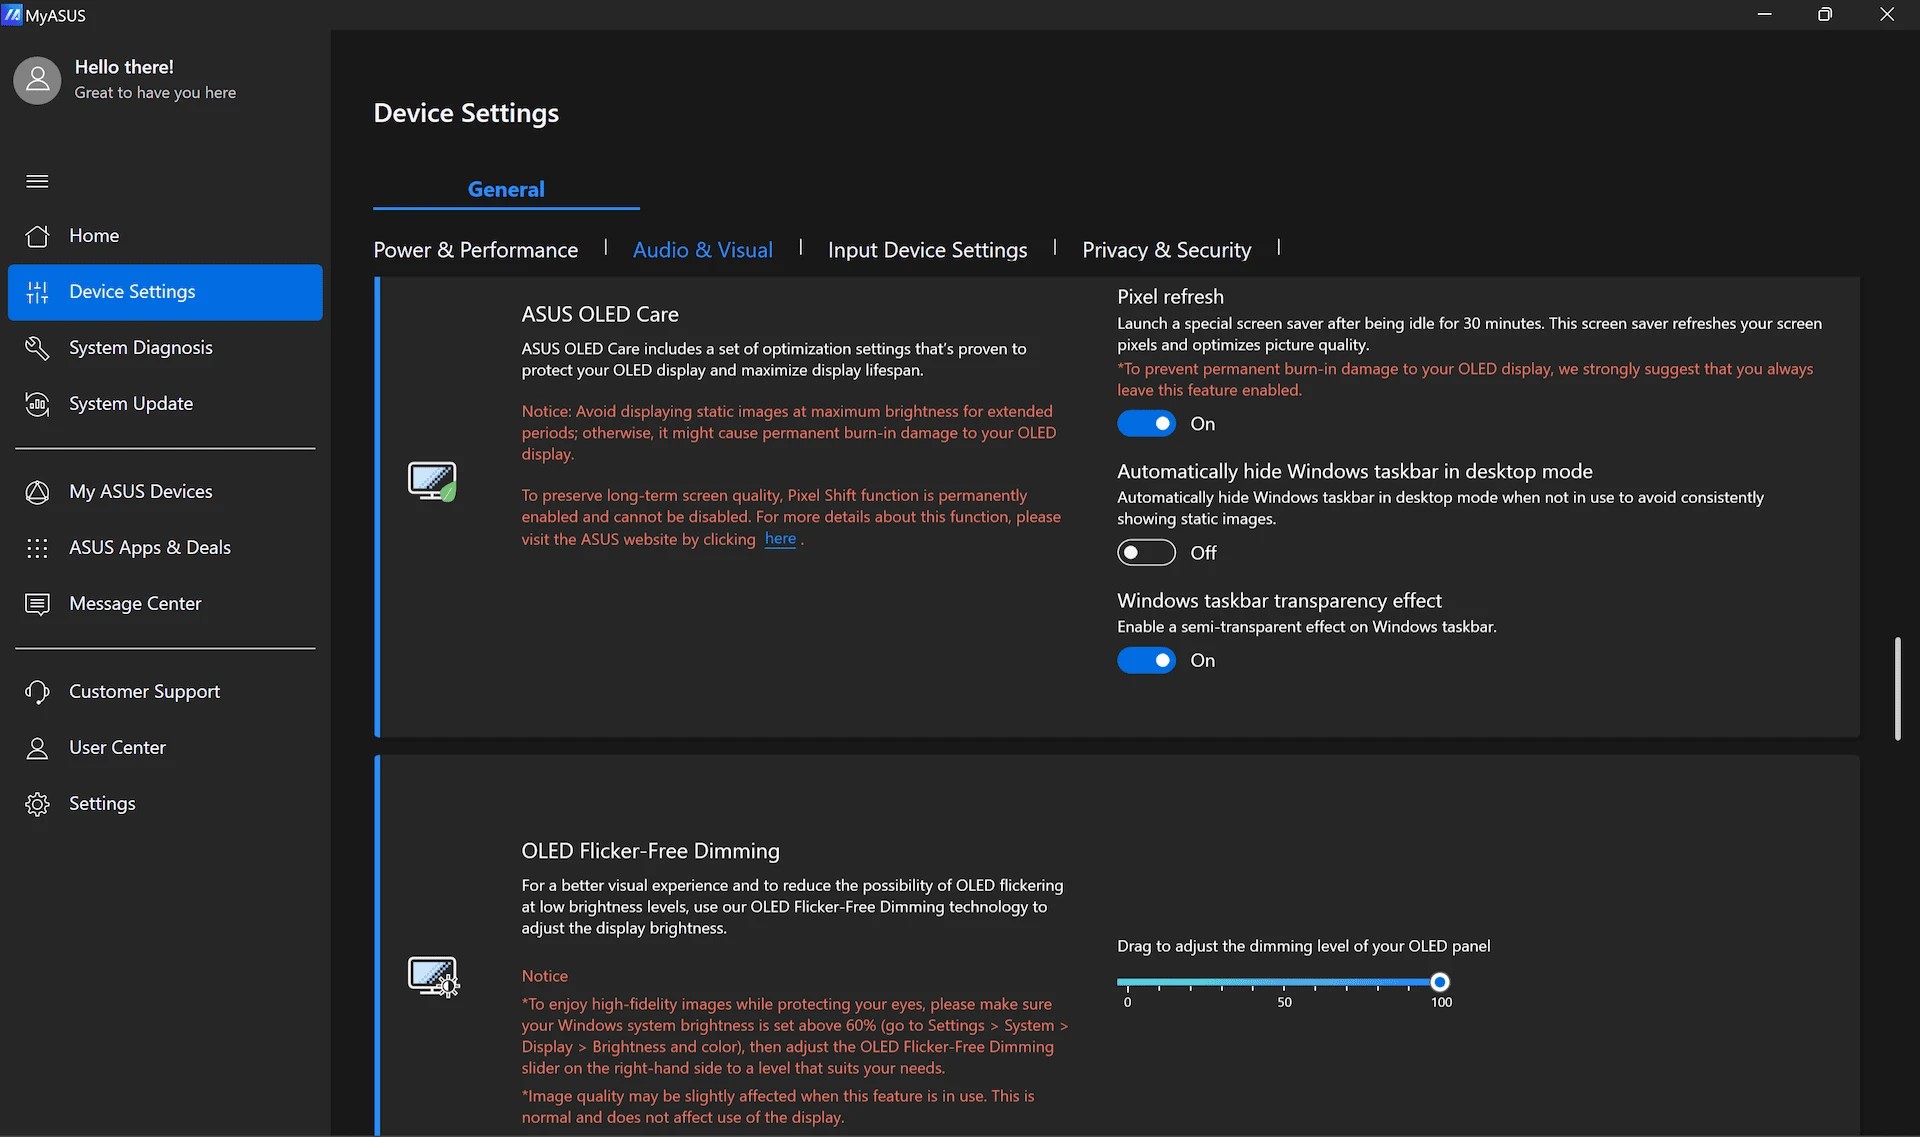Enable automatically hide Windows taskbar toggle

click(1146, 553)
